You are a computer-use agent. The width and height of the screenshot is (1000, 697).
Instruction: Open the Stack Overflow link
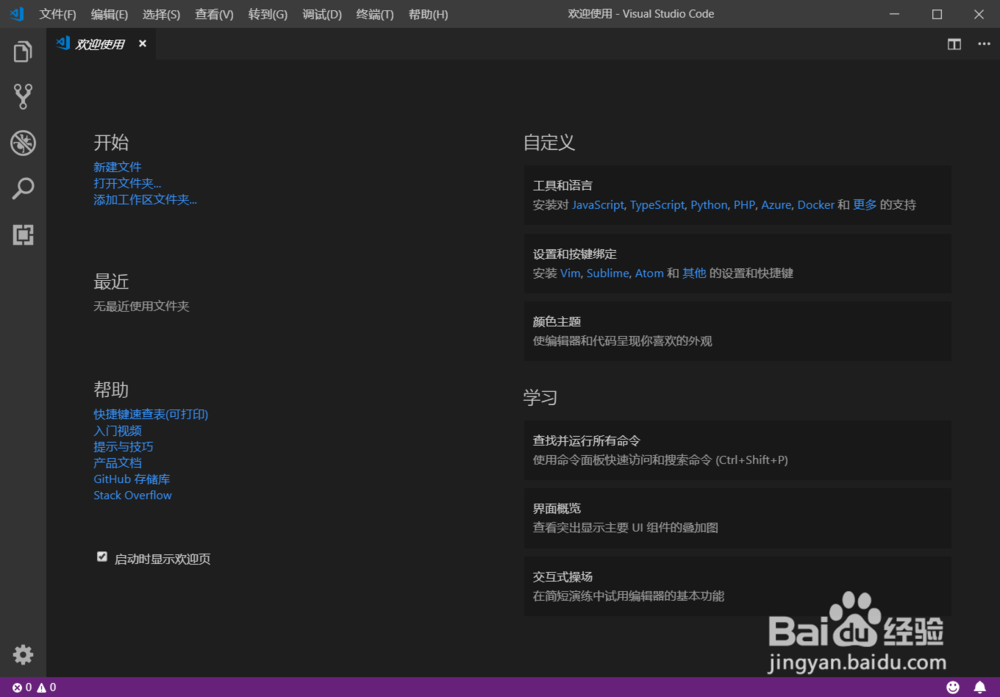coord(132,495)
